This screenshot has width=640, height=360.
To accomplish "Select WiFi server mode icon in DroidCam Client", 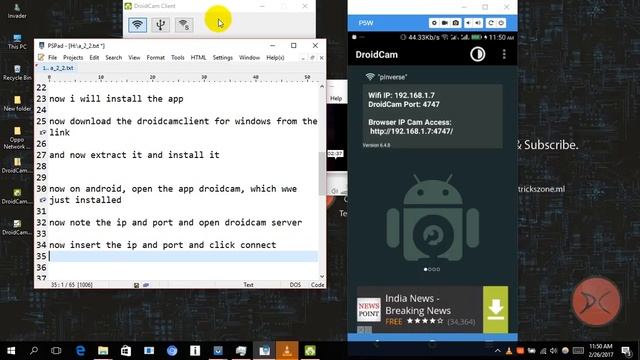I will tap(184, 24).
